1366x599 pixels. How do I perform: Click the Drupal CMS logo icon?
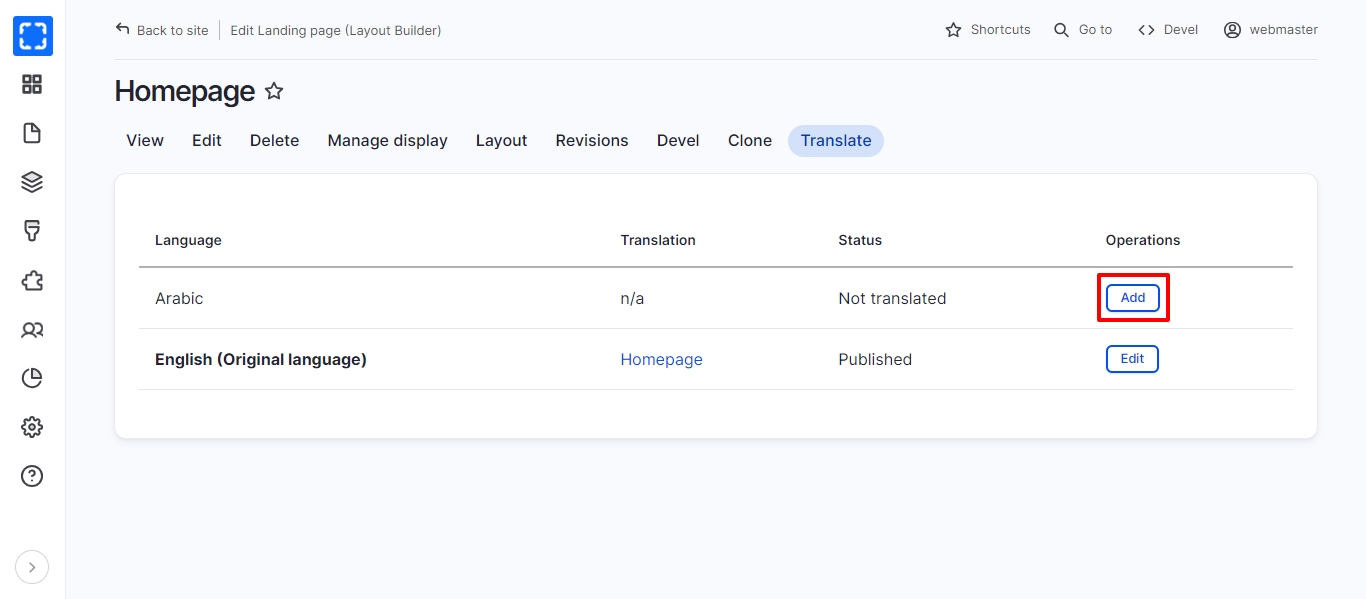32,36
